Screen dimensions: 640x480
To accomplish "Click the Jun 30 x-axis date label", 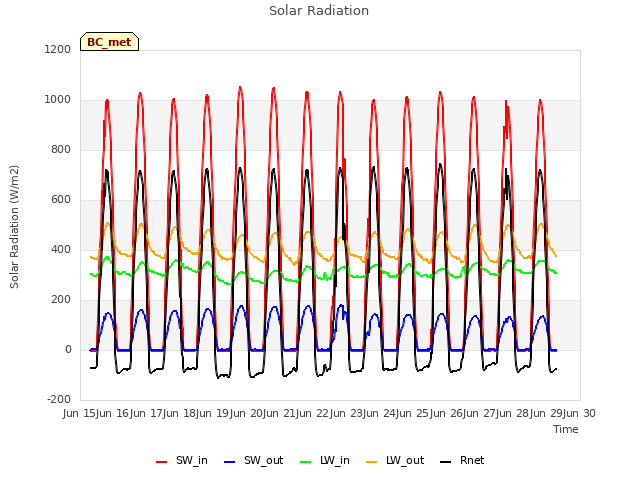I will click(x=580, y=413).
